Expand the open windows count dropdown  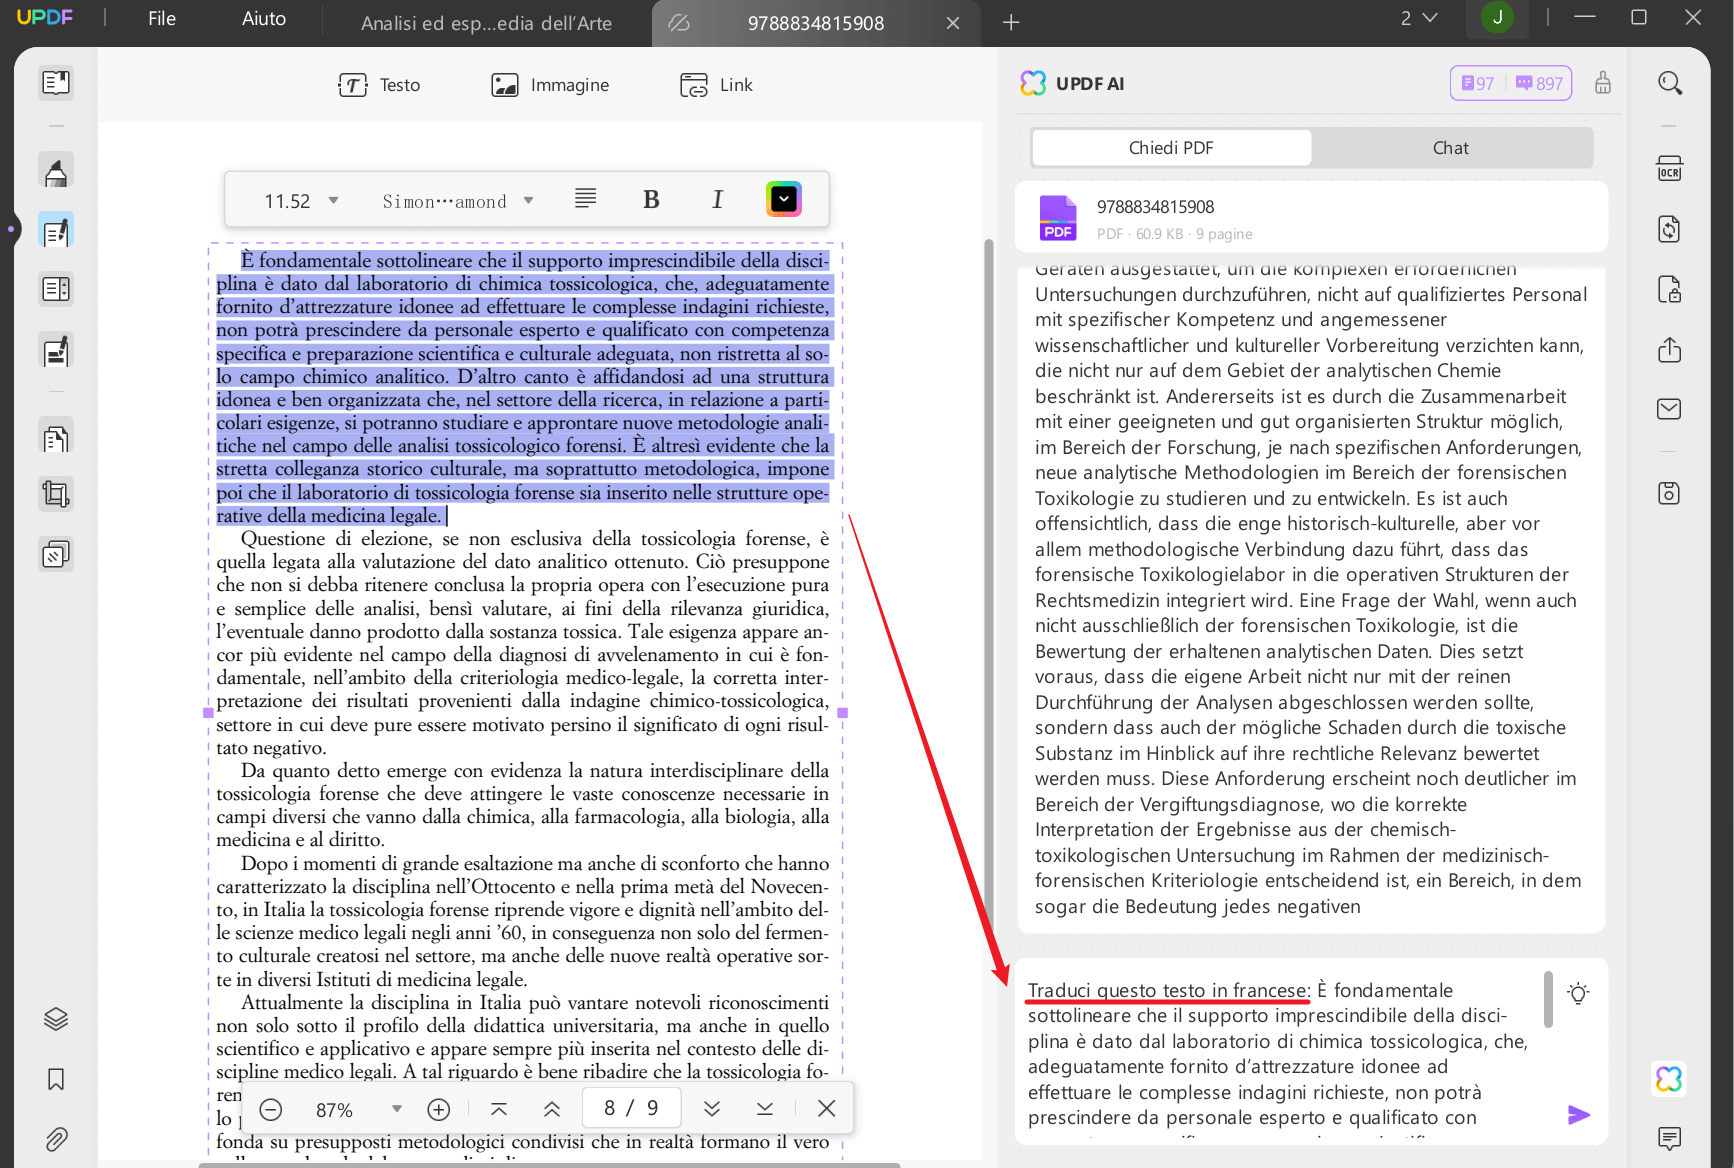coord(1419,18)
